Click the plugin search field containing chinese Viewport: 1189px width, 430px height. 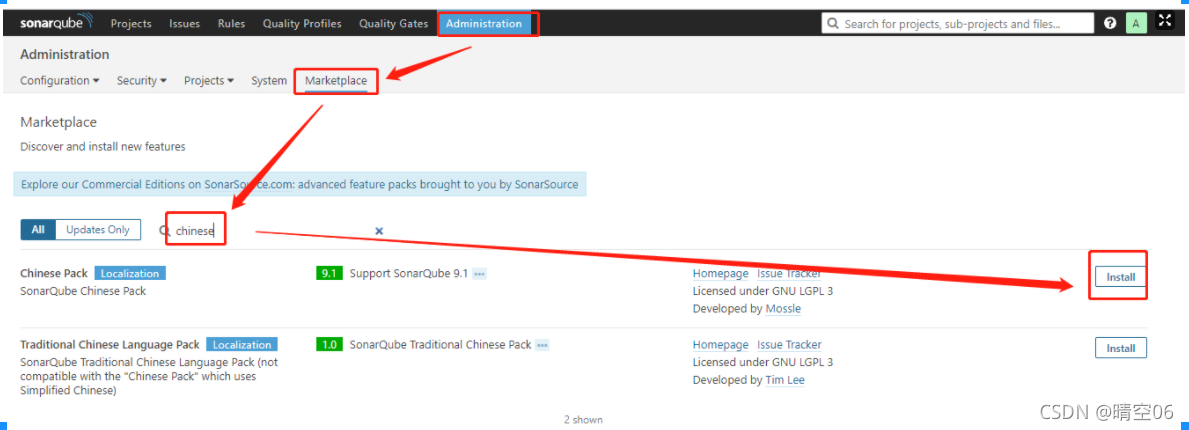coord(273,231)
